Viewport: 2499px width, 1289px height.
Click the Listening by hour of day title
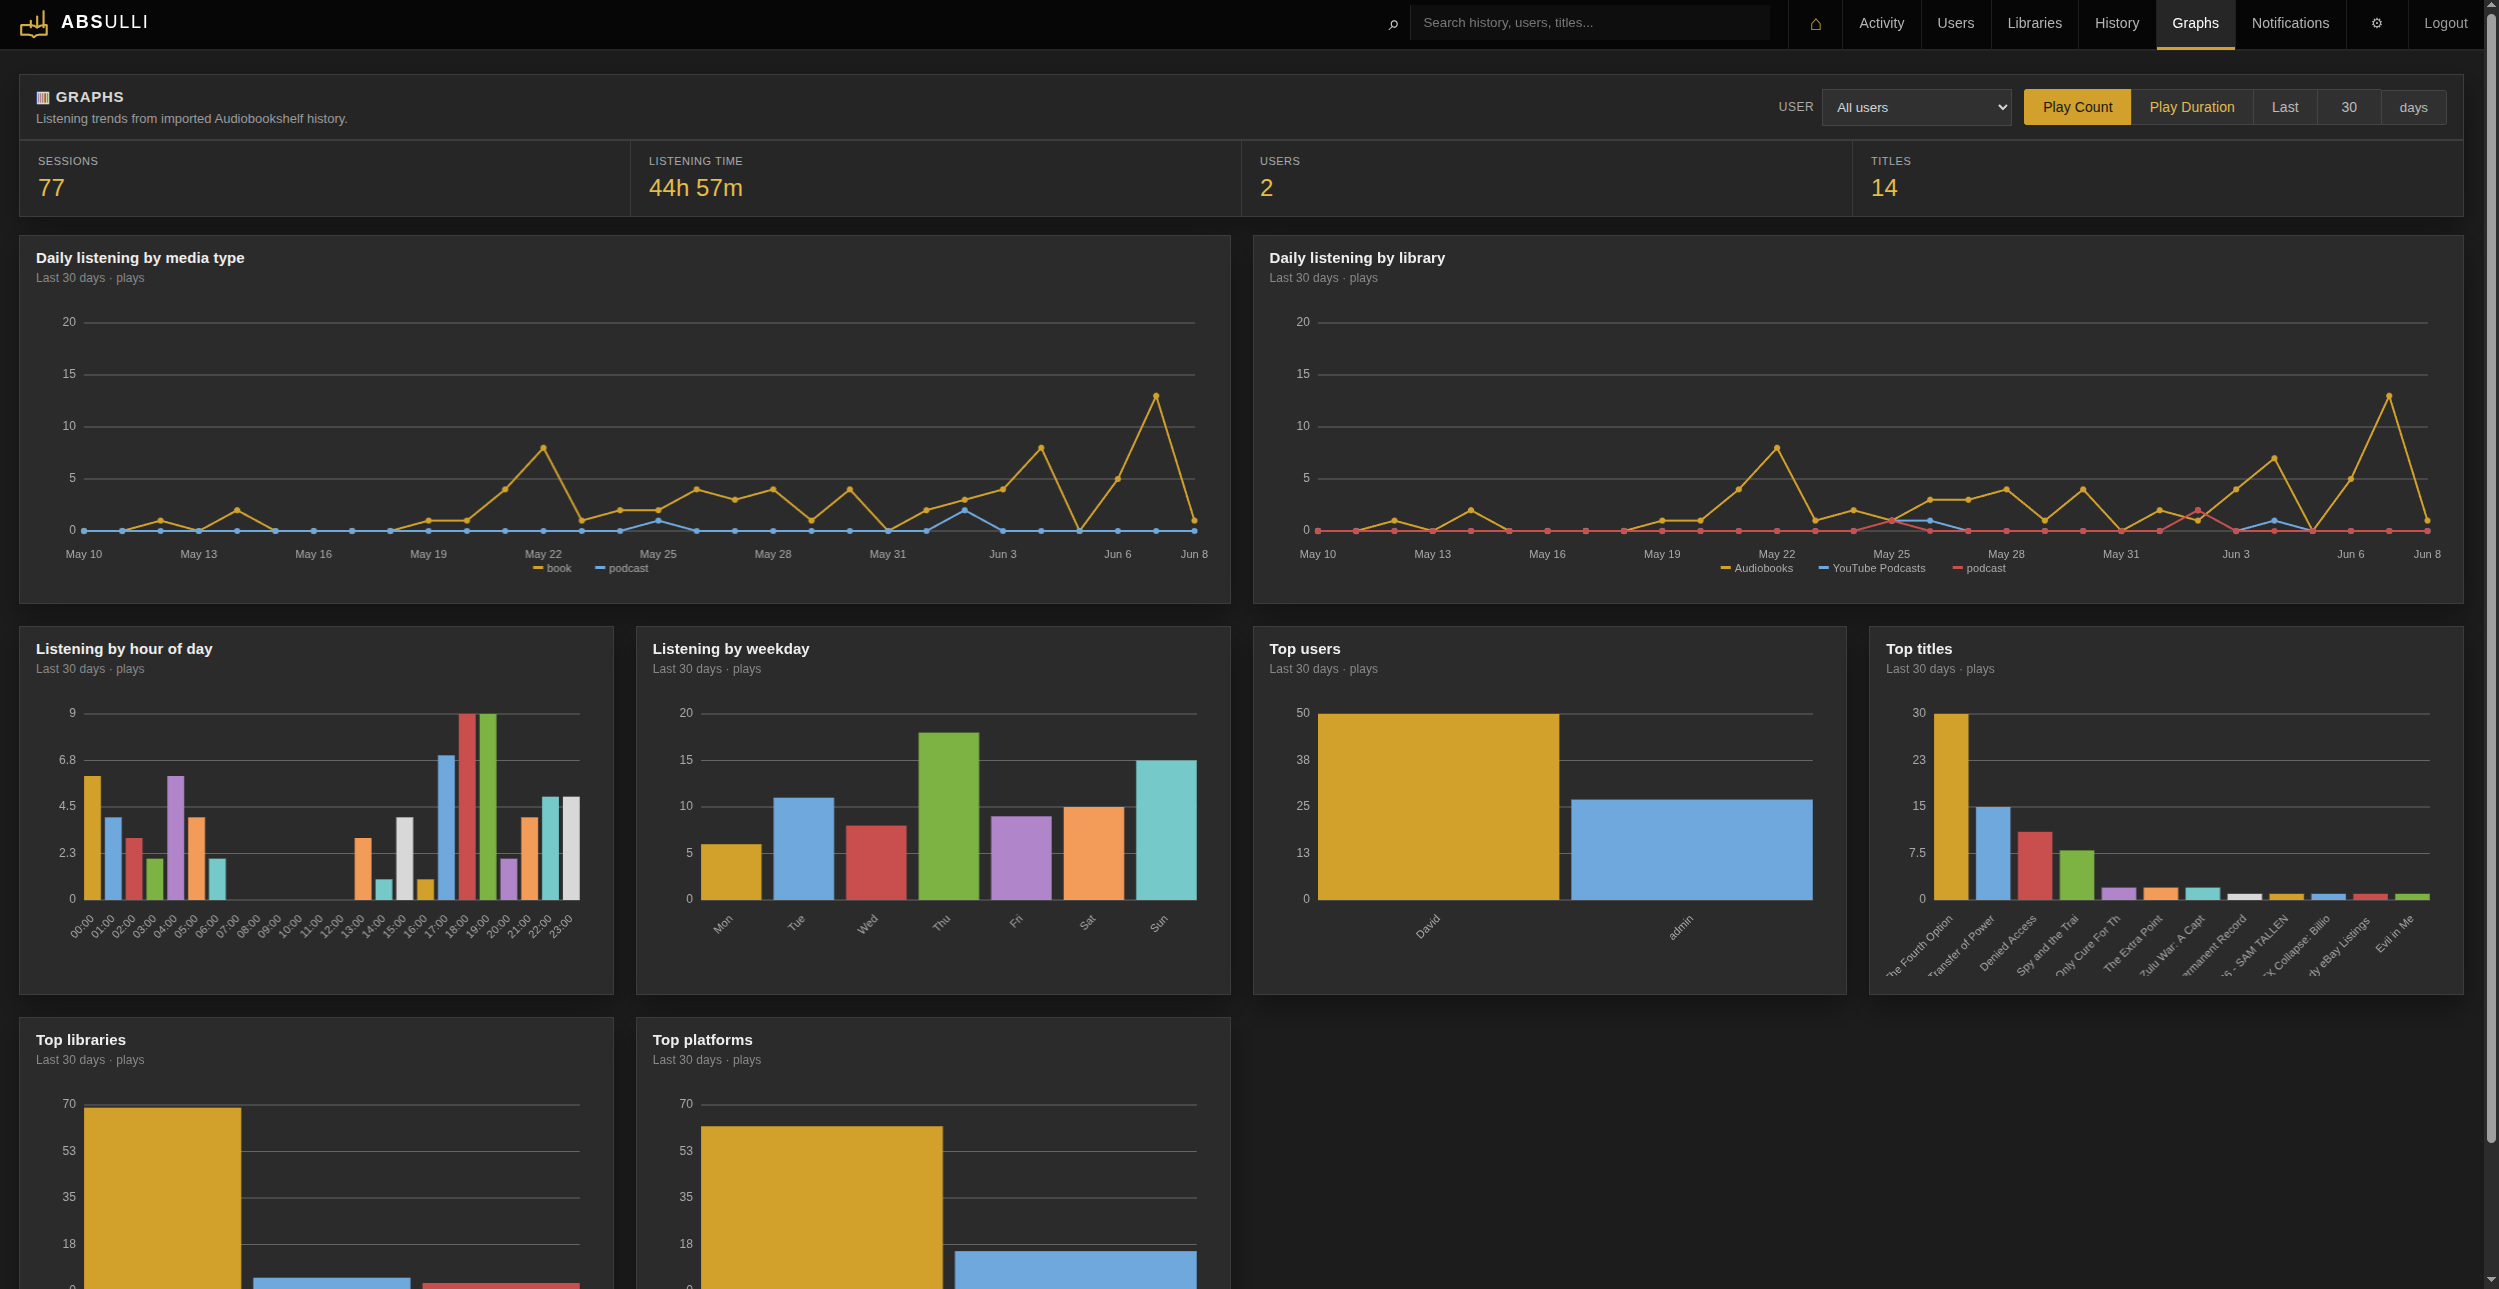124,649
